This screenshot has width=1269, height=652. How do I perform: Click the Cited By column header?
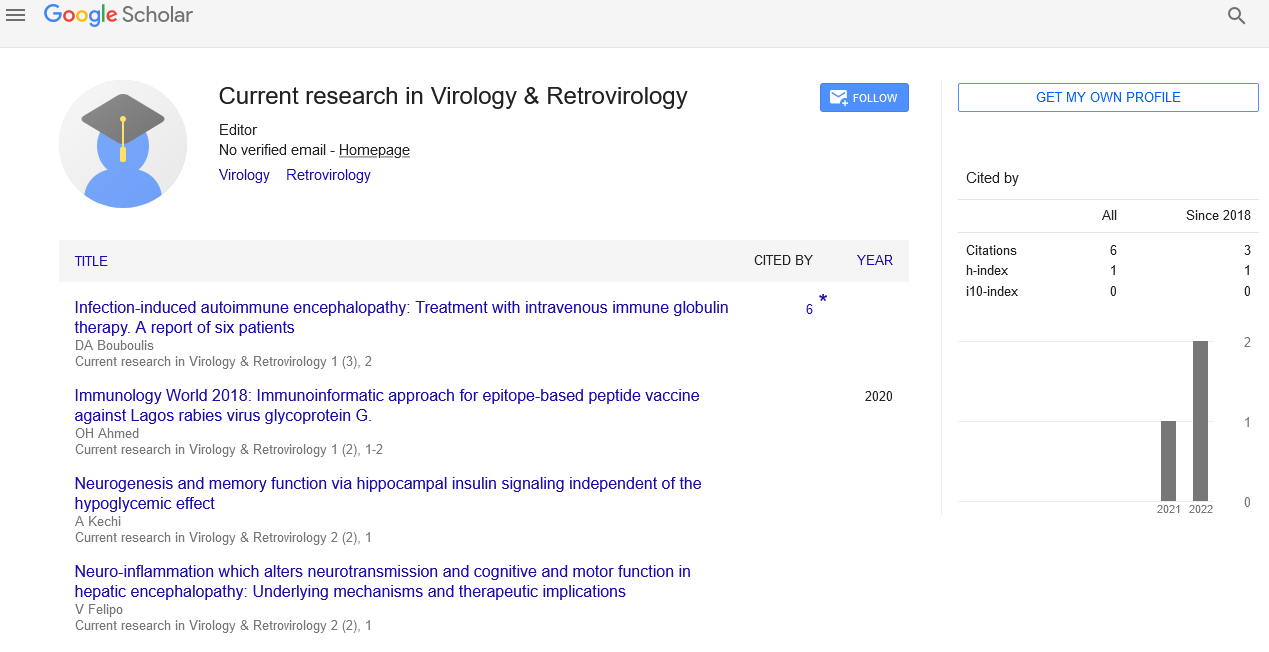point(783,260)
